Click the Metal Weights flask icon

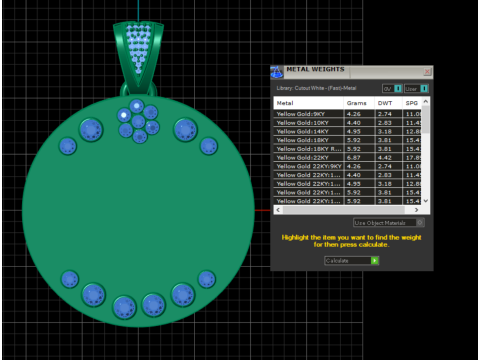click(x=276, y=72)
